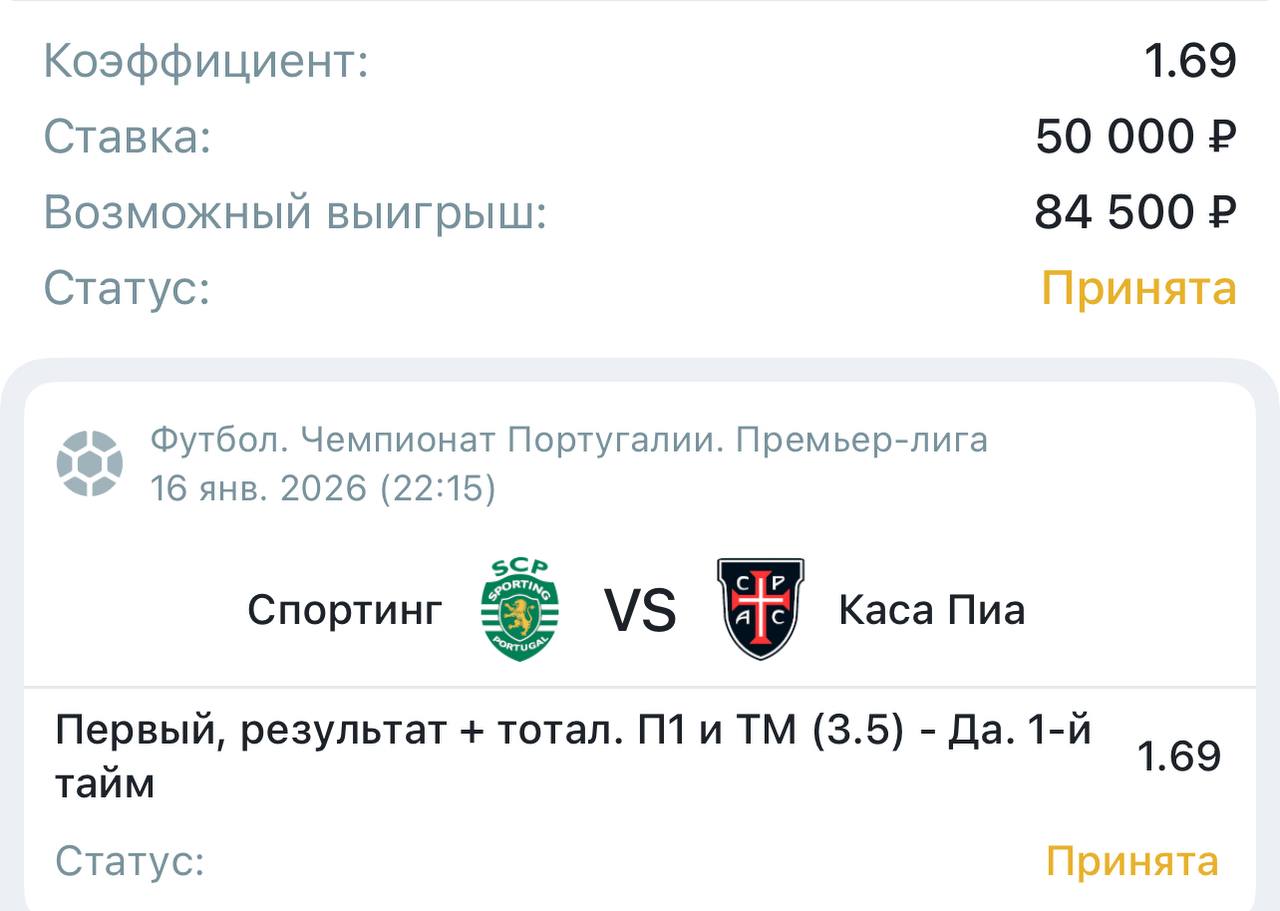The width and height of the screenshot is (1280, 911).
Task: Click the gray football sport icon
Action: click(90, 464)
